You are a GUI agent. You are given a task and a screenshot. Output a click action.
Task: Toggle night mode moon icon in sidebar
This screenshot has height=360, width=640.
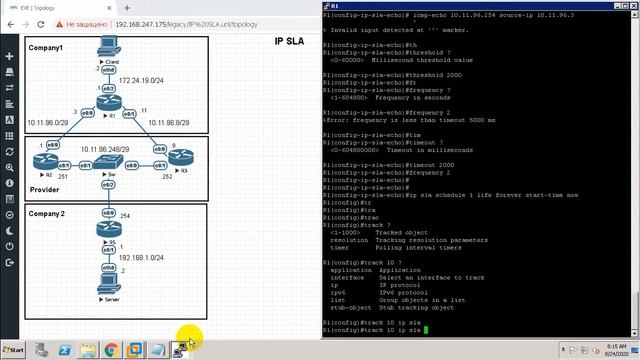[9, 231]
